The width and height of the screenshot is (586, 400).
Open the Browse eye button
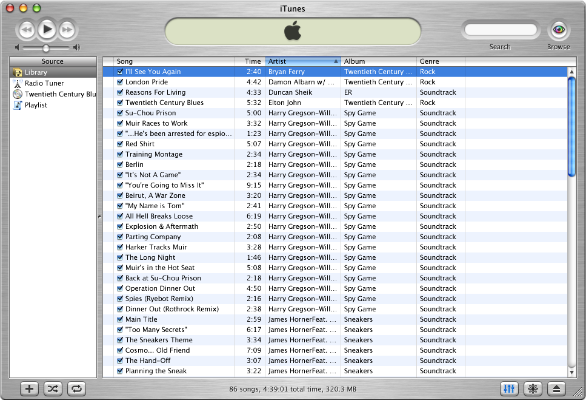(x=559, y=30)
